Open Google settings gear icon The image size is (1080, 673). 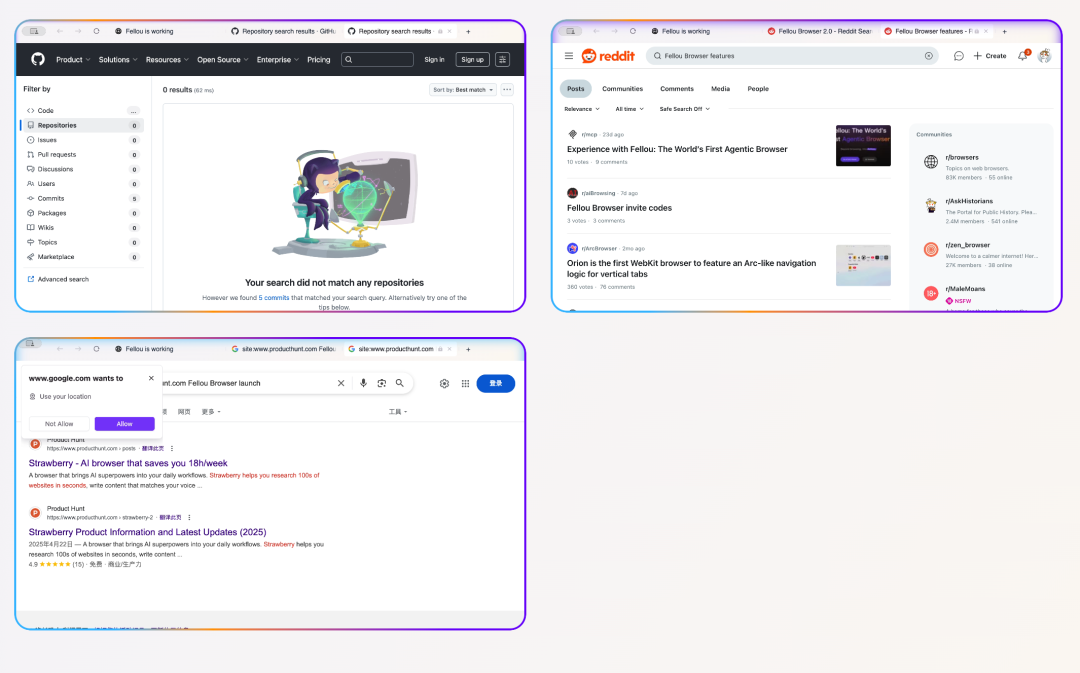click(x=444, y=383)
